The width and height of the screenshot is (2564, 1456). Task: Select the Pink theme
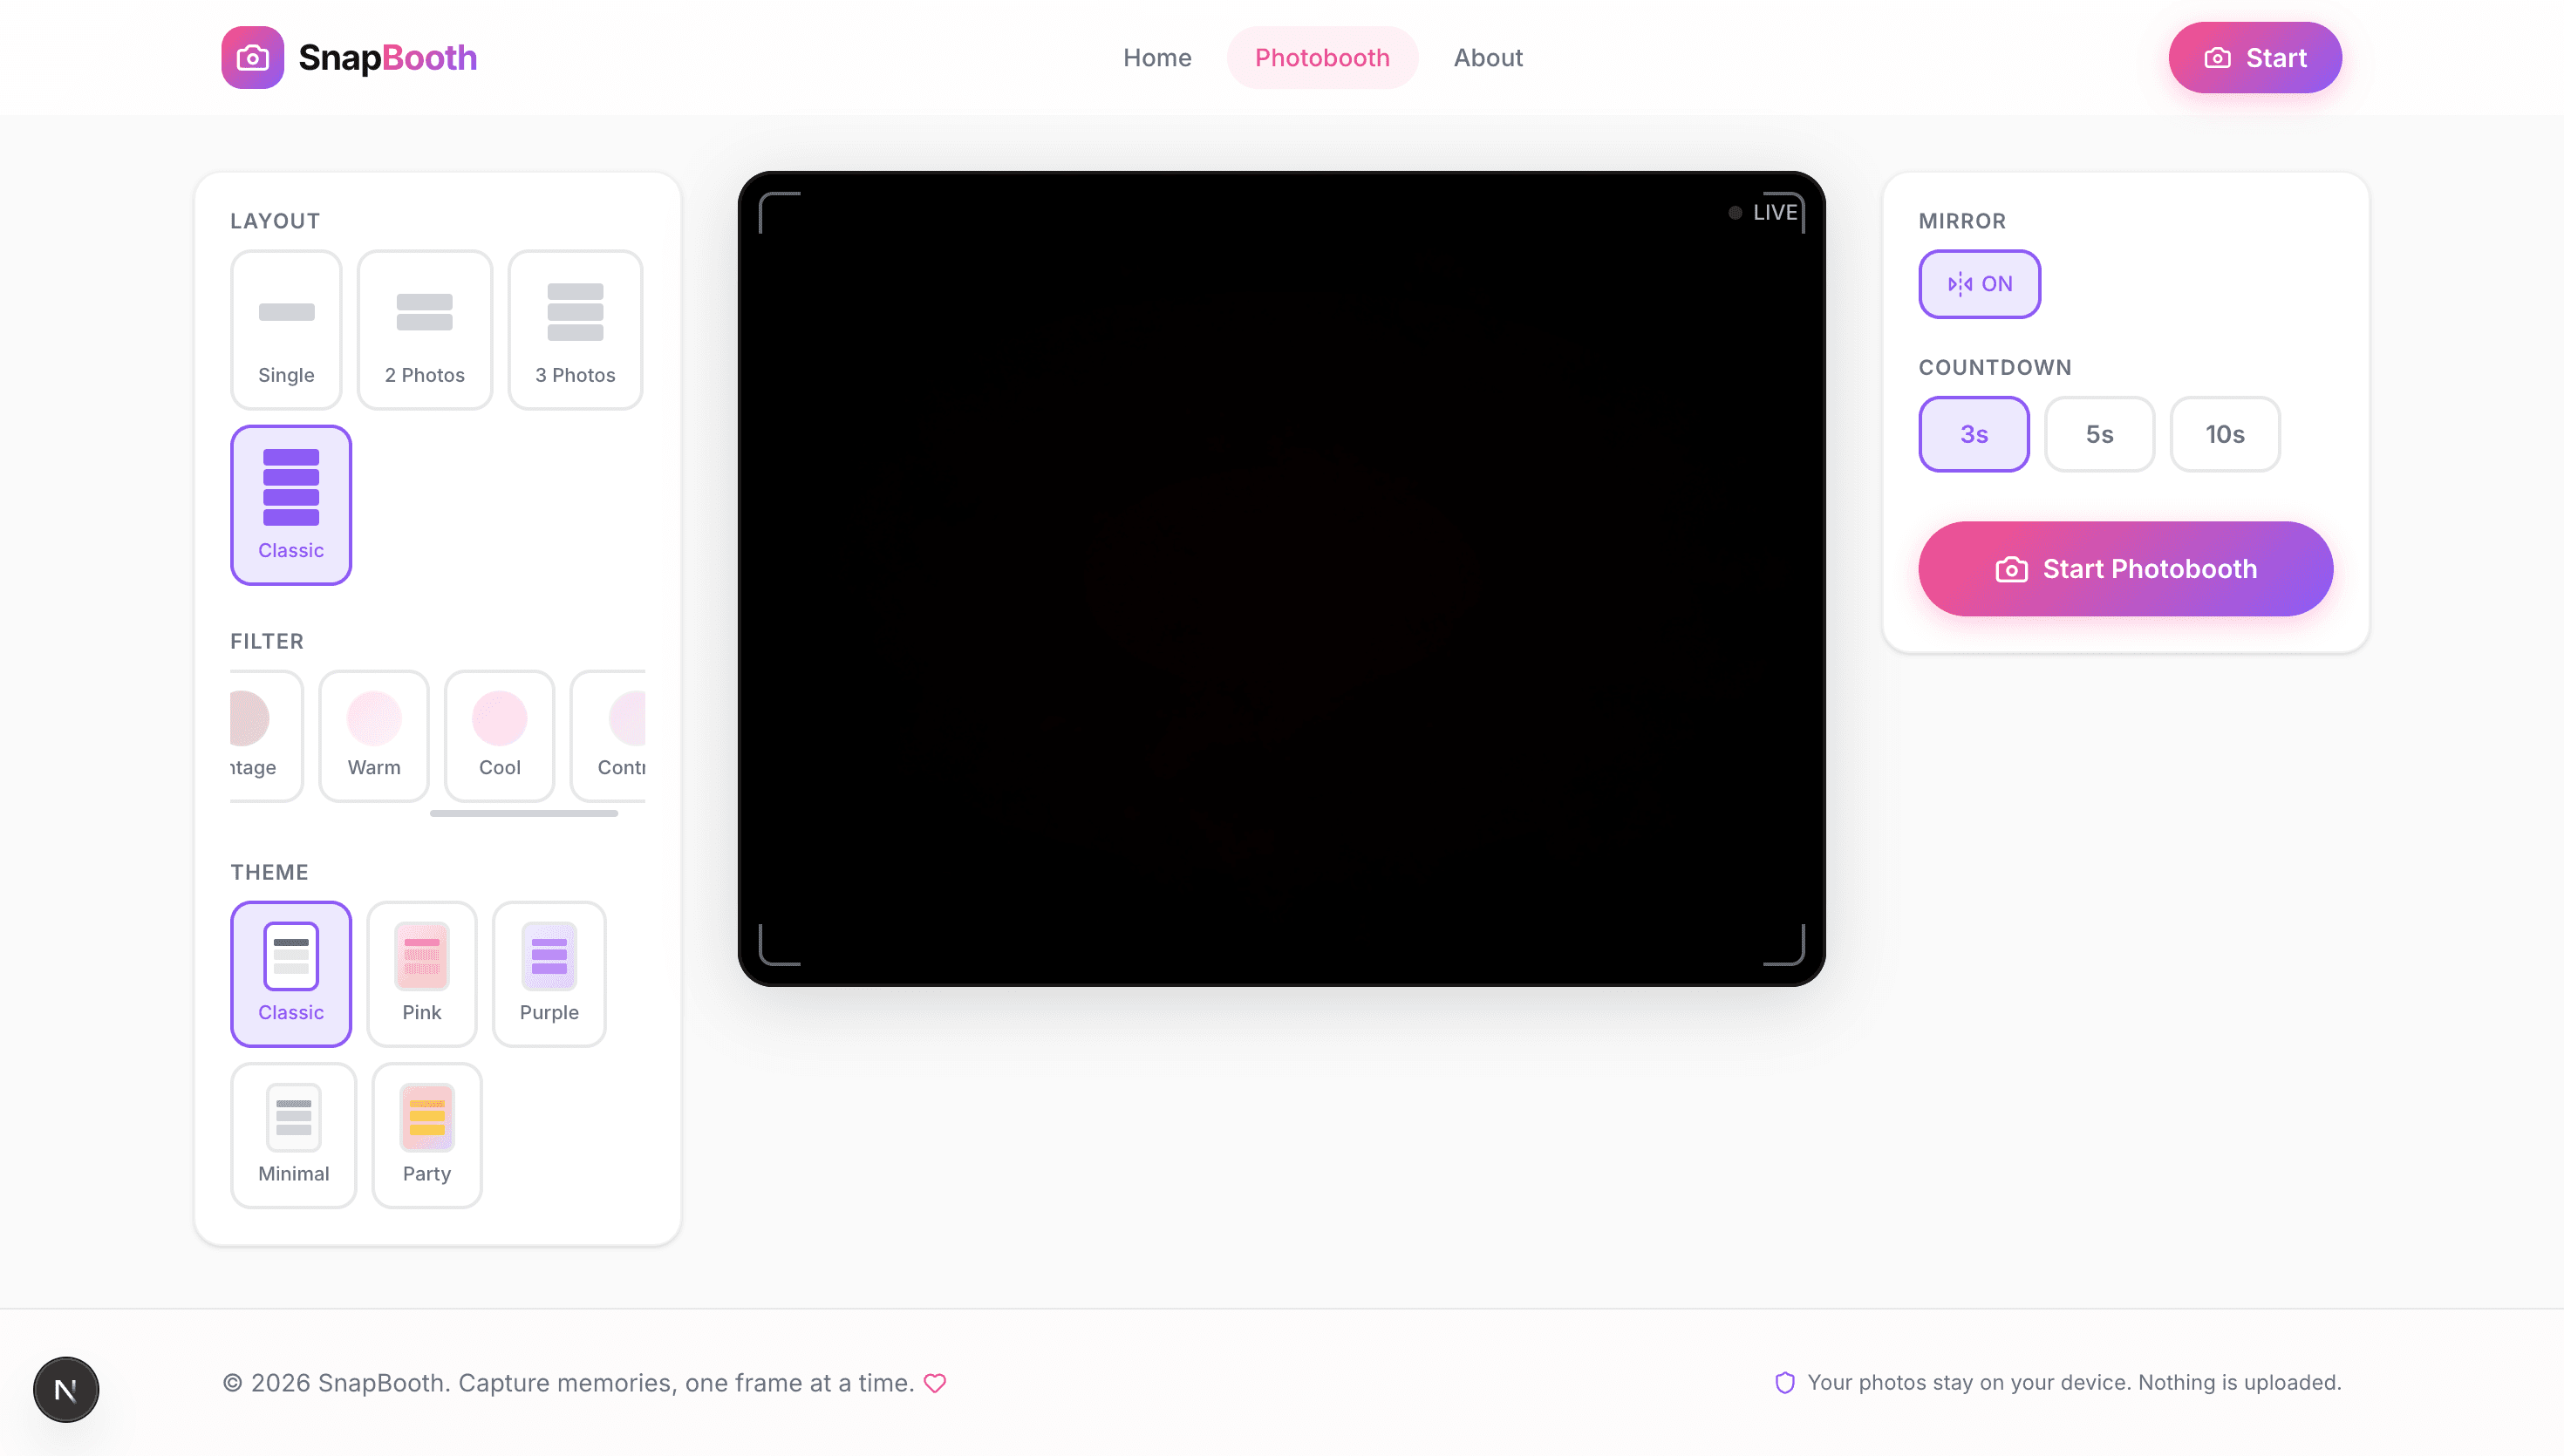coord(422,973)
